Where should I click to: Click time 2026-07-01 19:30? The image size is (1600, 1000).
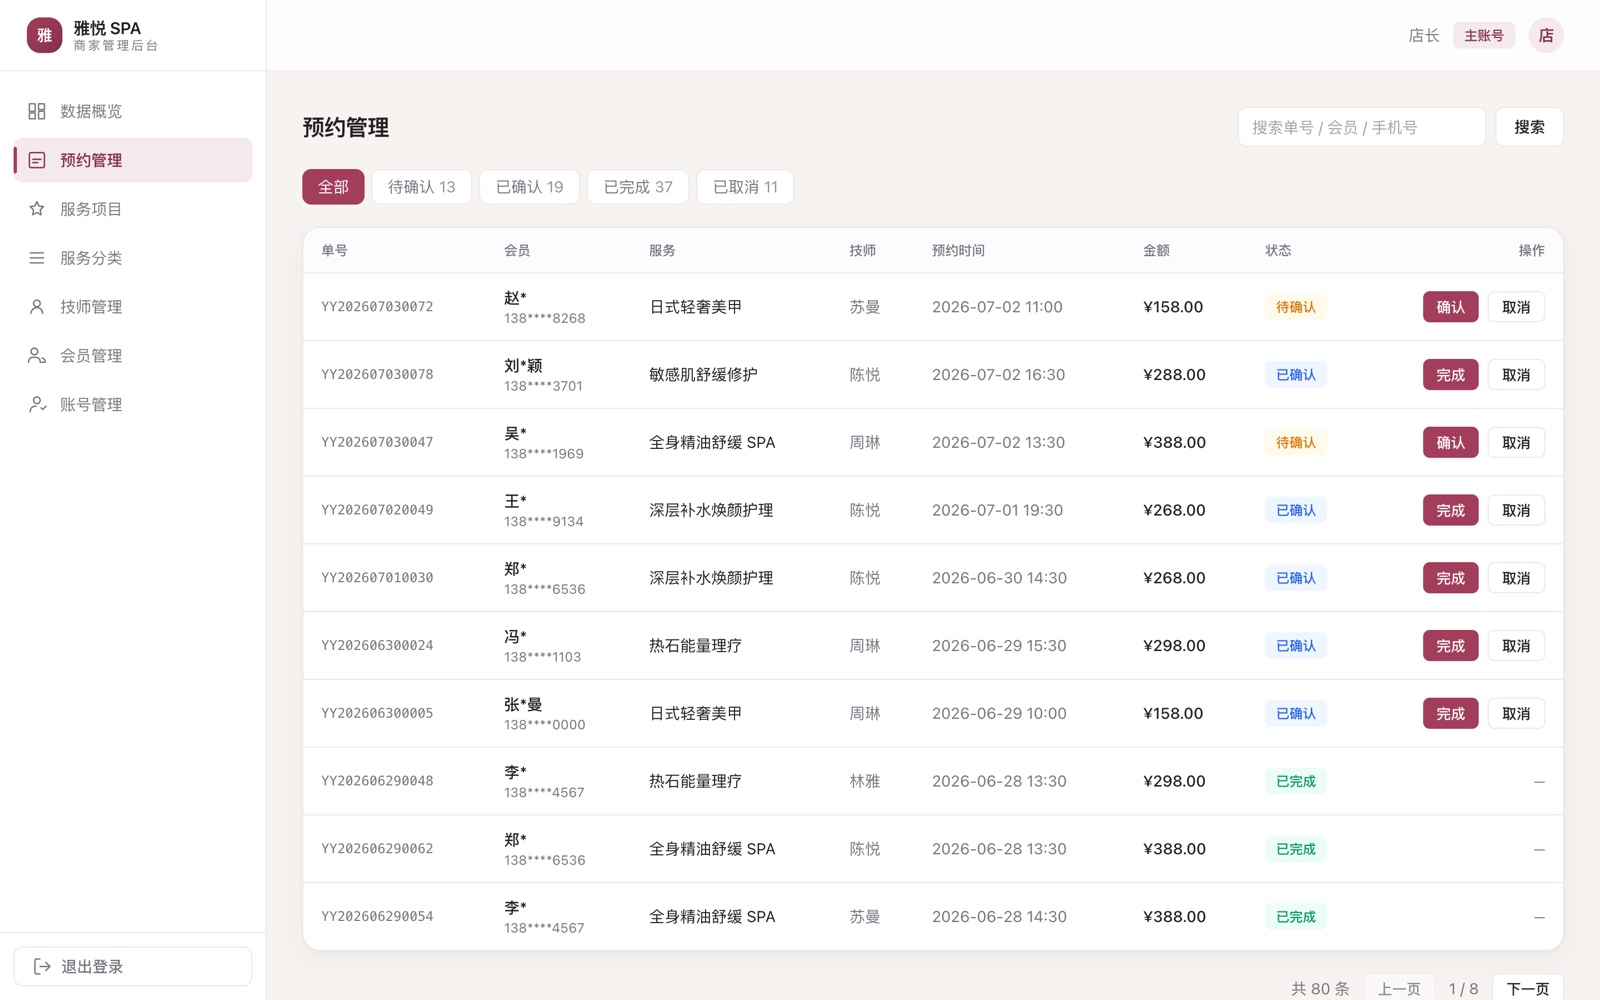pyautogui.click(x=998, y=510)
